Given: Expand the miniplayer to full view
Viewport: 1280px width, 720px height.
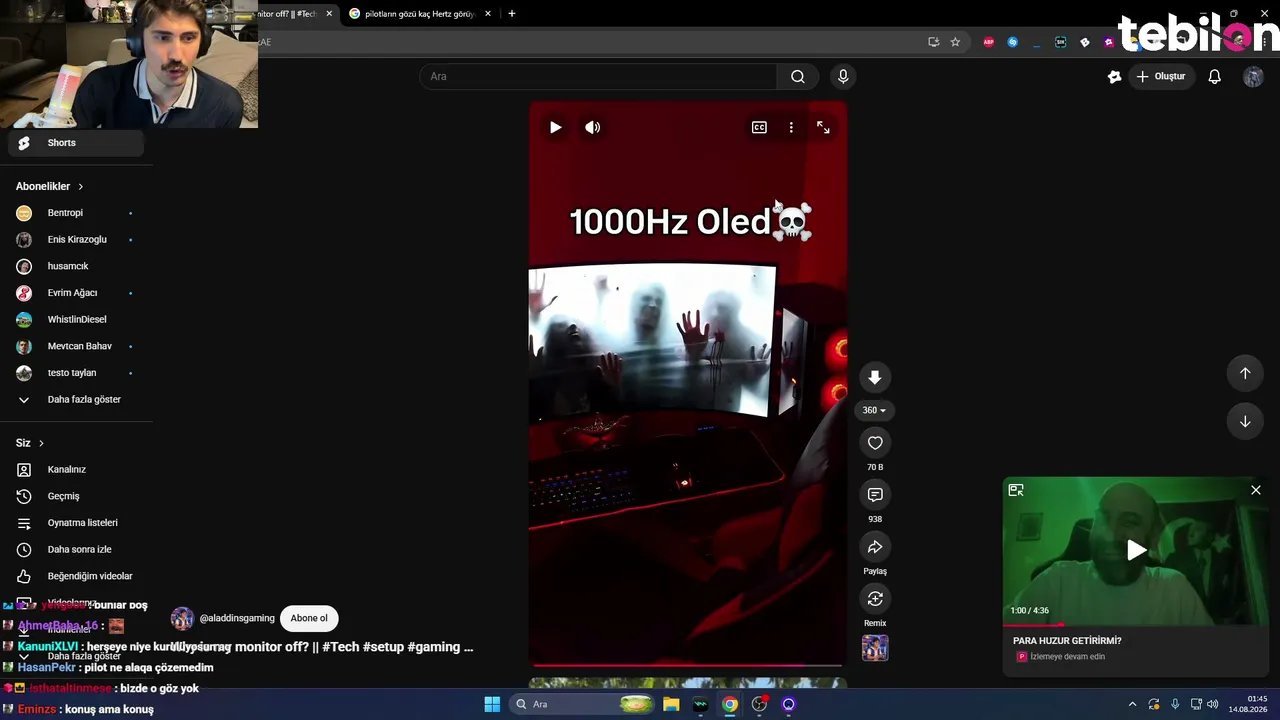Looking at the screenshot, I should [1016, 490].
